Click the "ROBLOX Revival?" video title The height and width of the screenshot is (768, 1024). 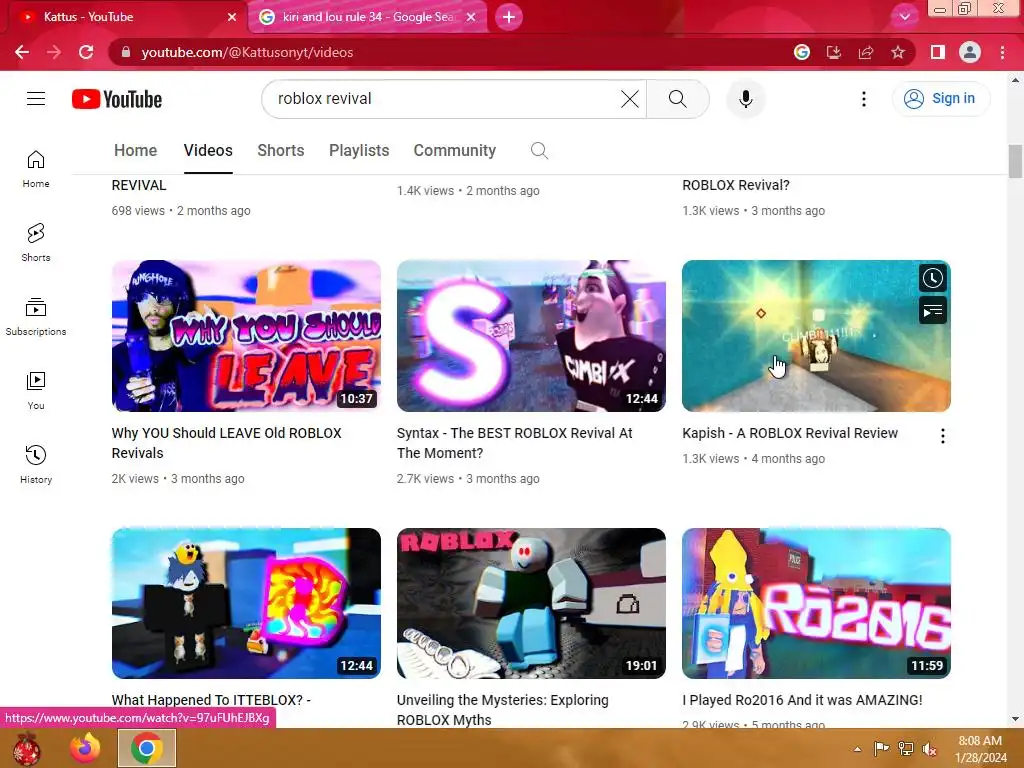coord(736,185)
